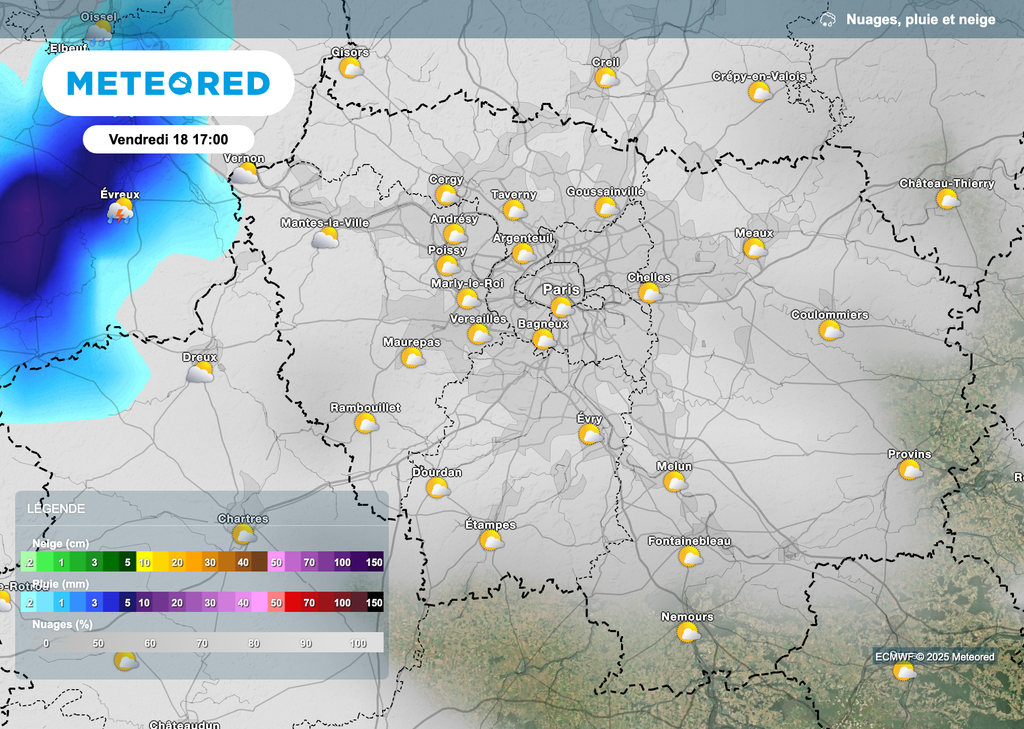Click the Creil weather icon
Image resolution: width=1024 pixels, height=729 pixels.
coord(605,77)
